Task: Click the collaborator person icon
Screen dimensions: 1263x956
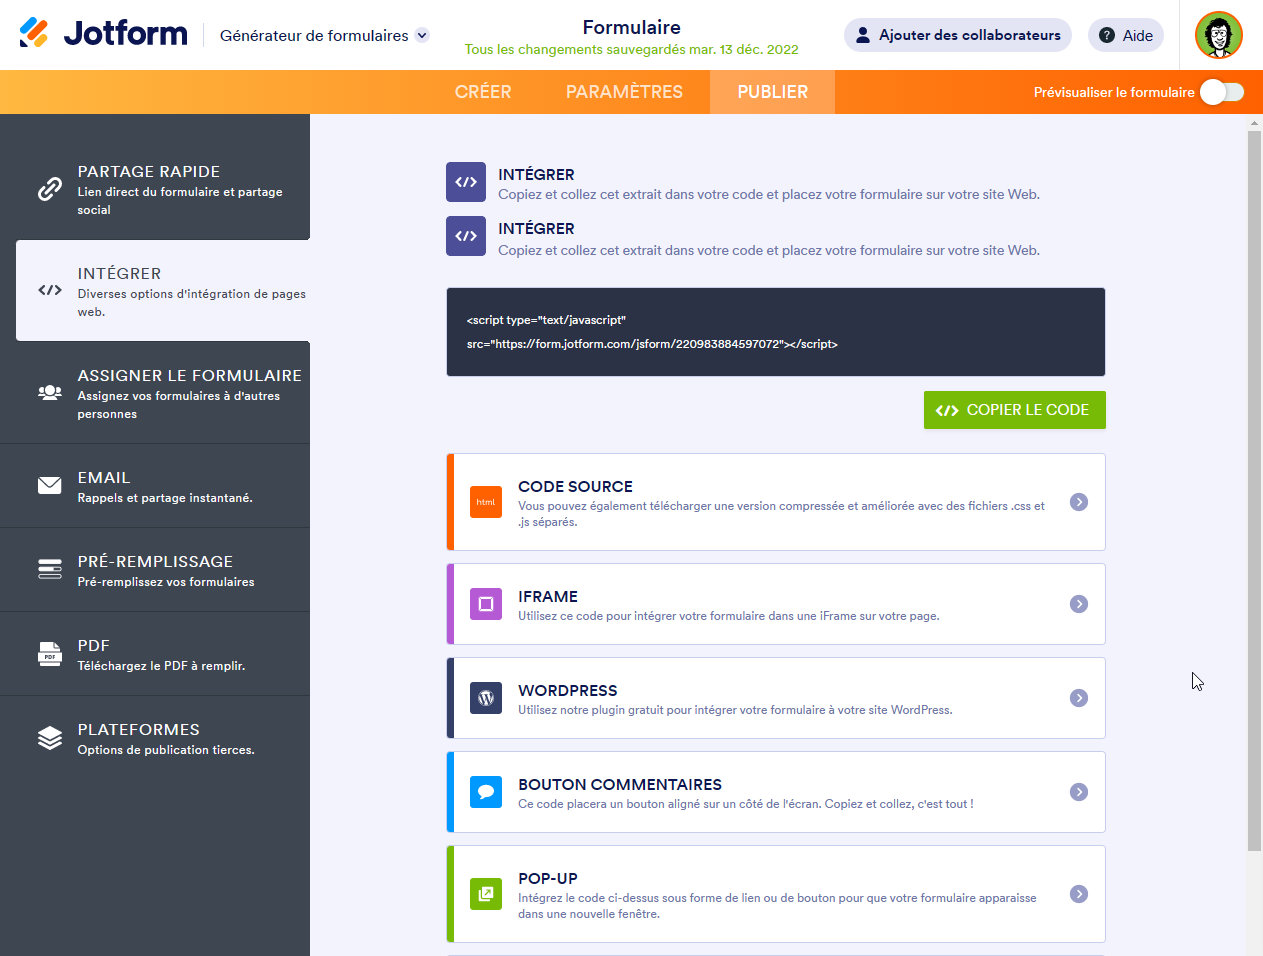Action: click(x=863, y=35)
